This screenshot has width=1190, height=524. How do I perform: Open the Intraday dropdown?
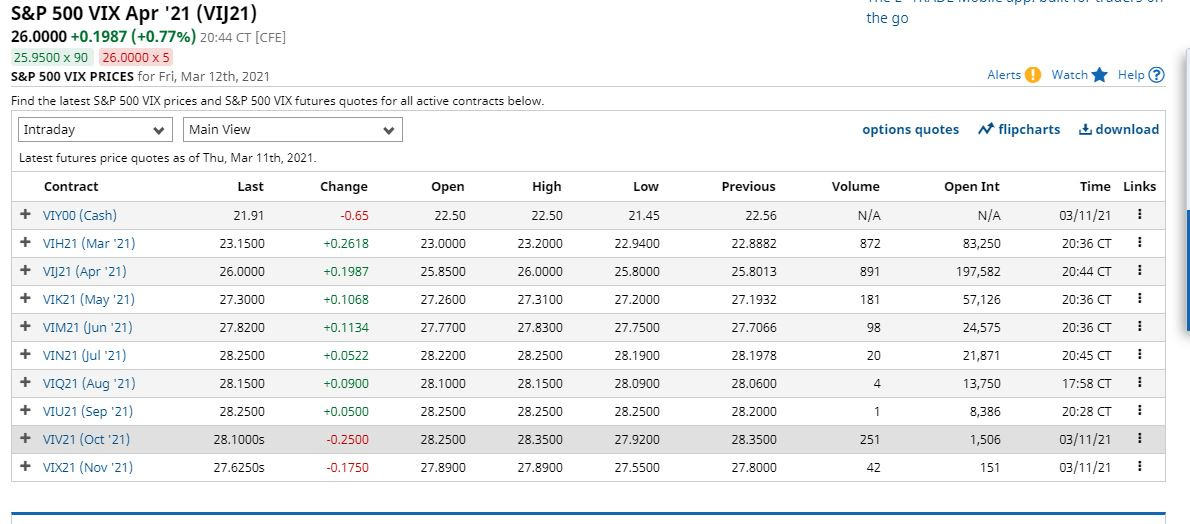(x=95, y=130)
